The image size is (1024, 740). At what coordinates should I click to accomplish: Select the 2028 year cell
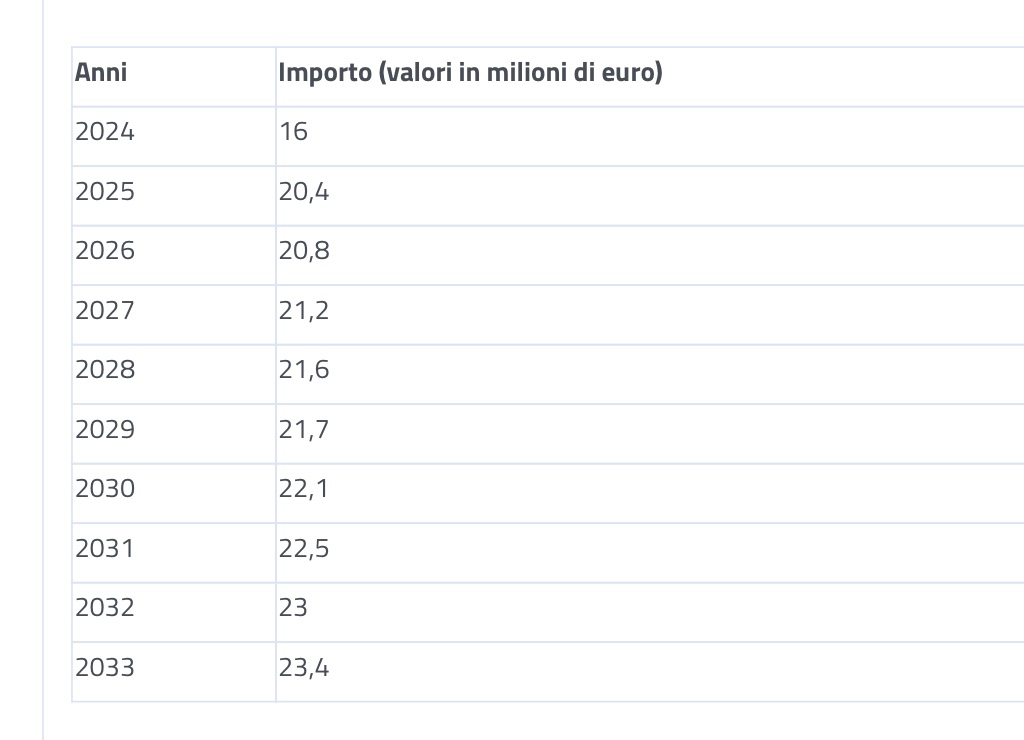point(174,374)
